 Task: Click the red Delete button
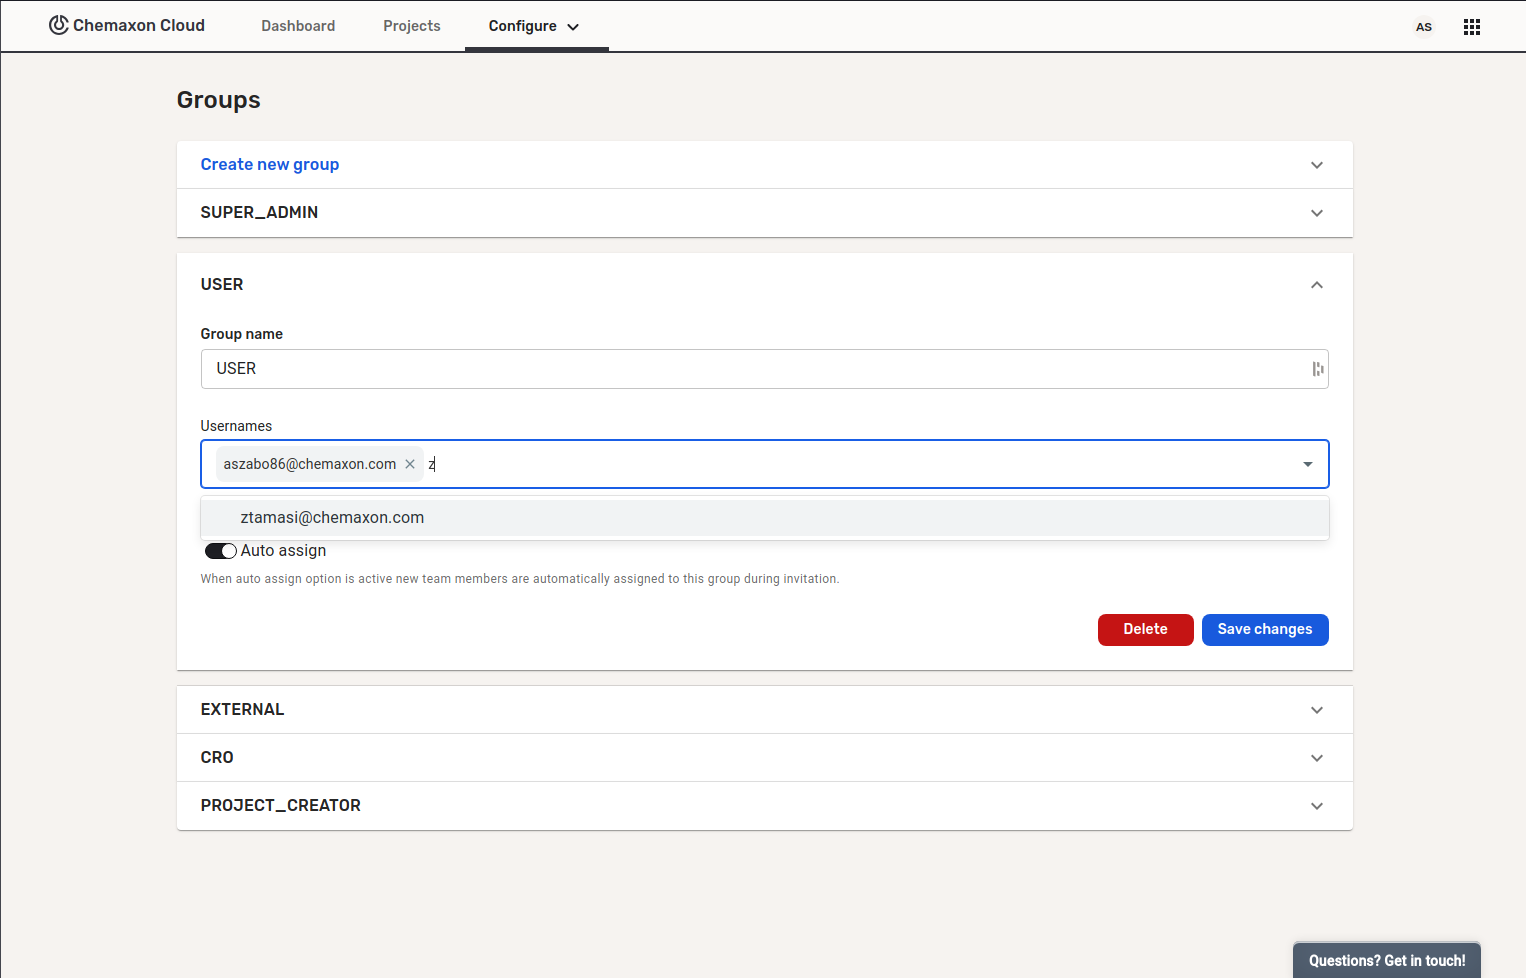pos(1145,630)
